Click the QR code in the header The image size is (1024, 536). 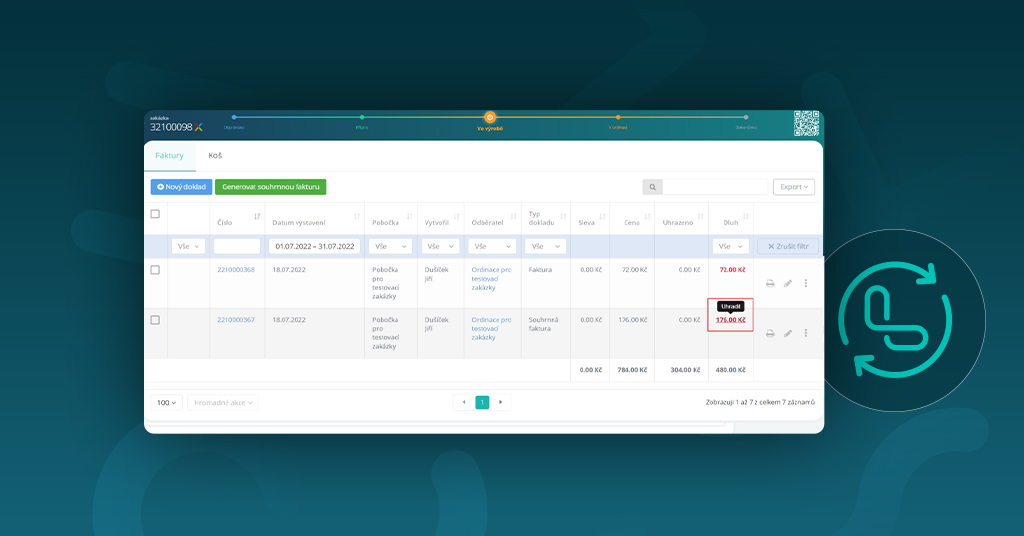tap(807, 123)
